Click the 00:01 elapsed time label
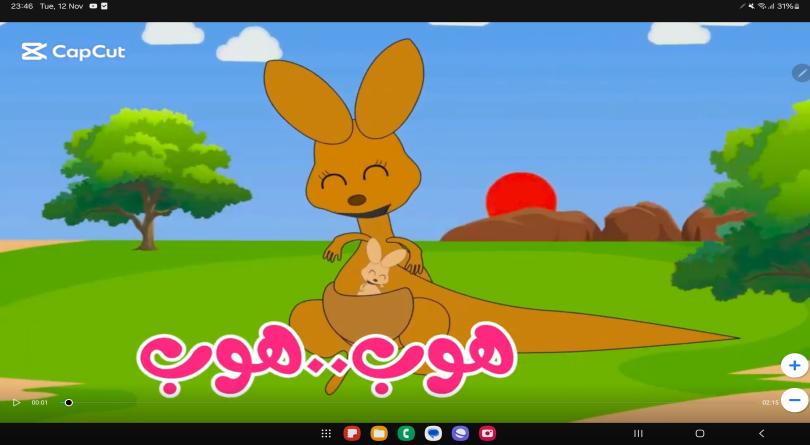The height and width of the screenshot is (445, 810). 40,403
